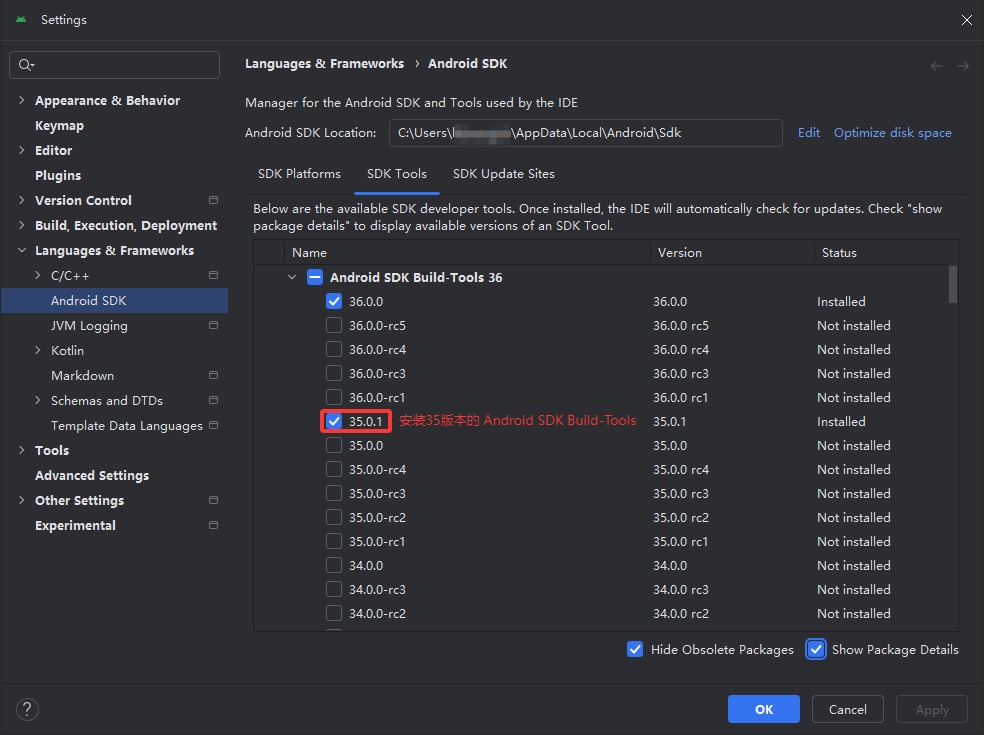Select the 35.0.0-rc4 row name
984x735 pixels.
coord(377,469)
